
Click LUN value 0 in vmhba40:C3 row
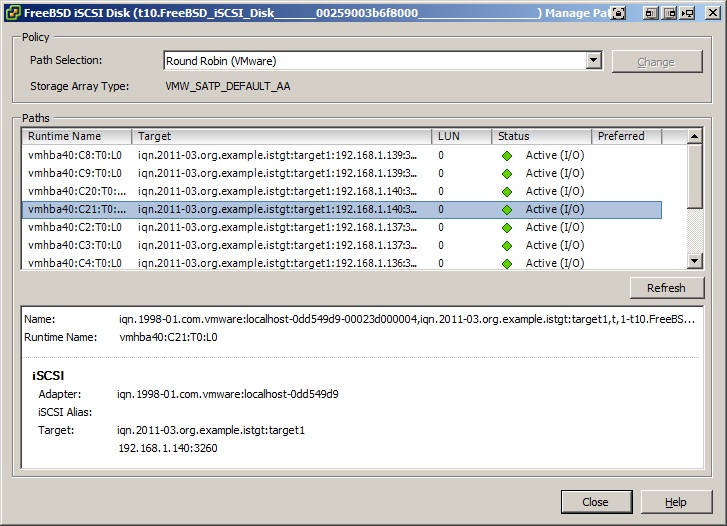coord(441,245)
